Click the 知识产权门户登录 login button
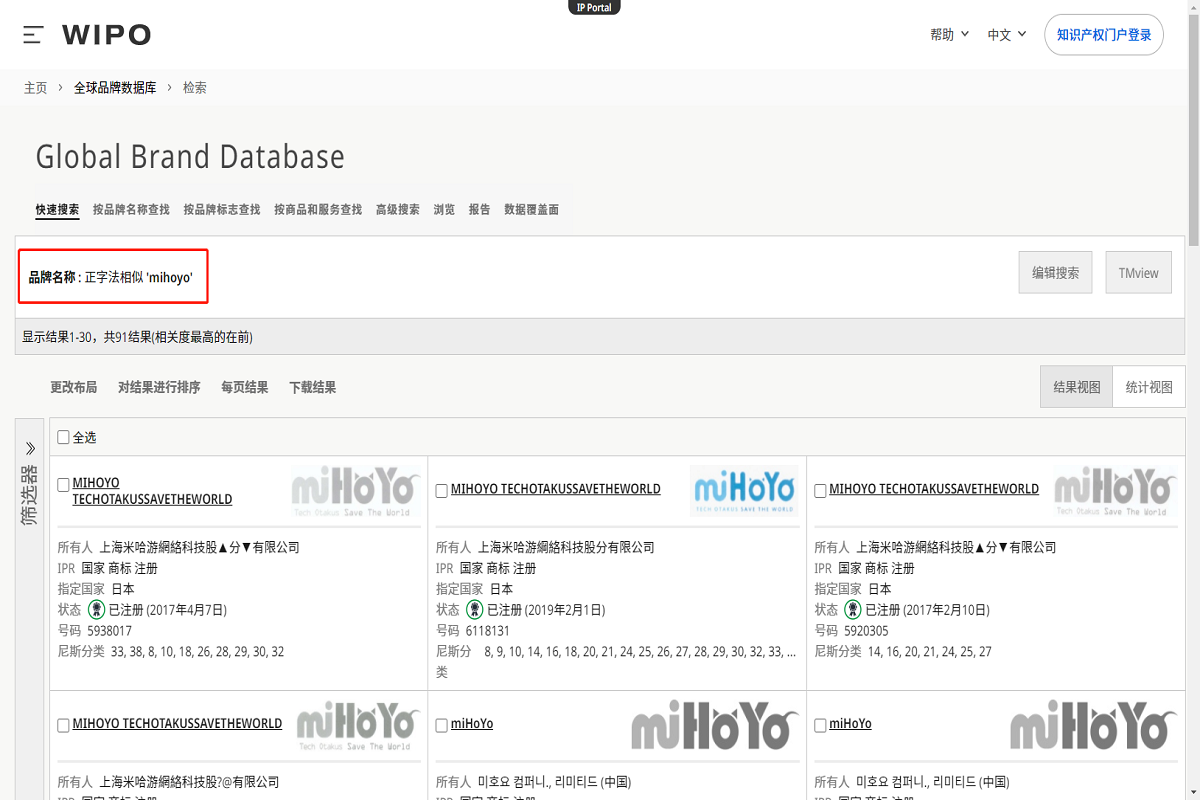This screenshot has width=1200, height=800. pos(1104,35)
